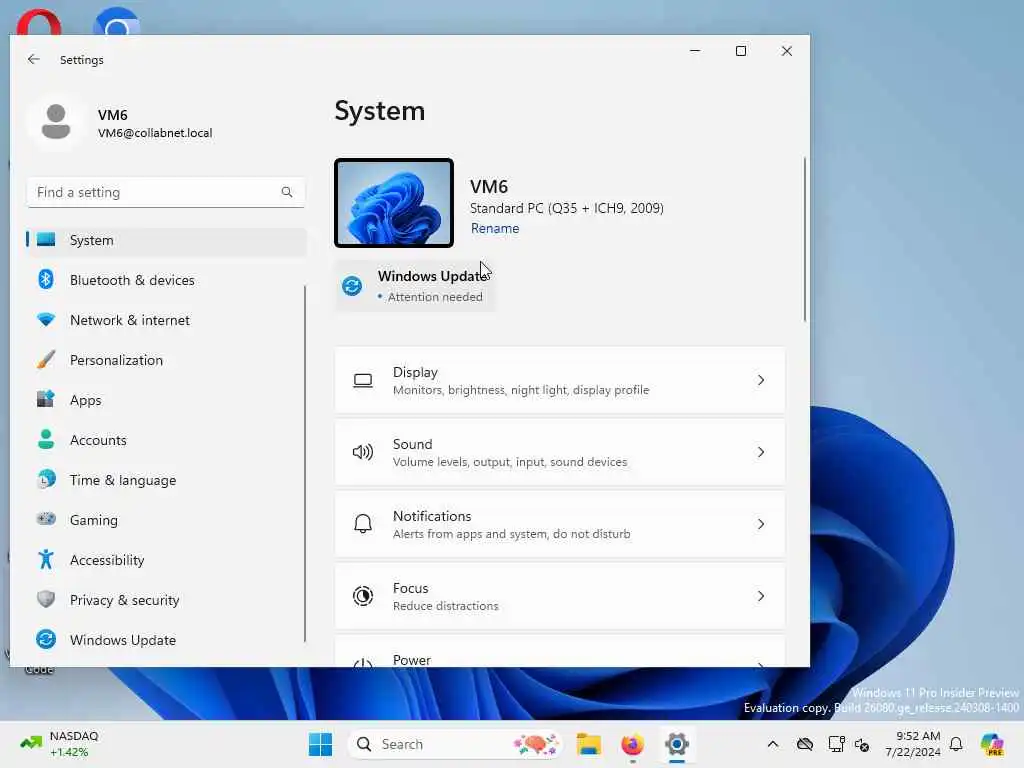
Task: Click the Rename link under VM6
Action: (x=495, y=228)
